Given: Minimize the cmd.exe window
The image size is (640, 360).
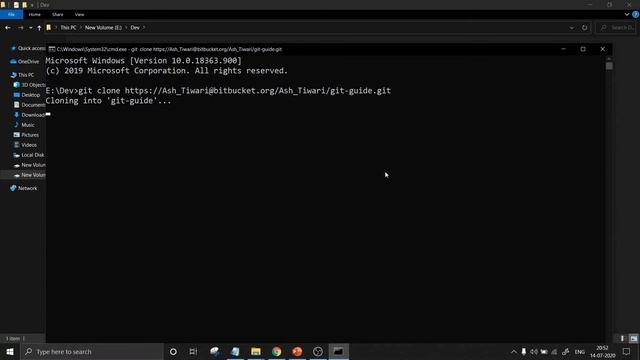Looking at the screenshot, I should 564,49.
